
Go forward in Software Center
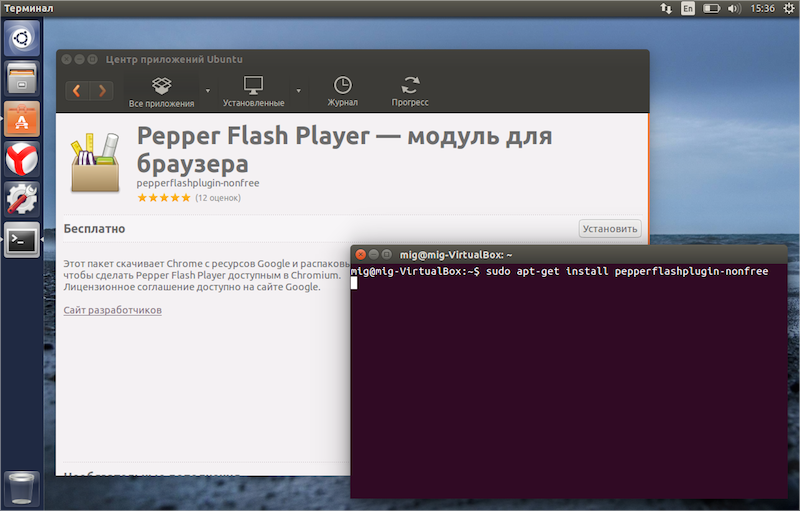pyautogui.click(x=102, y=91)
